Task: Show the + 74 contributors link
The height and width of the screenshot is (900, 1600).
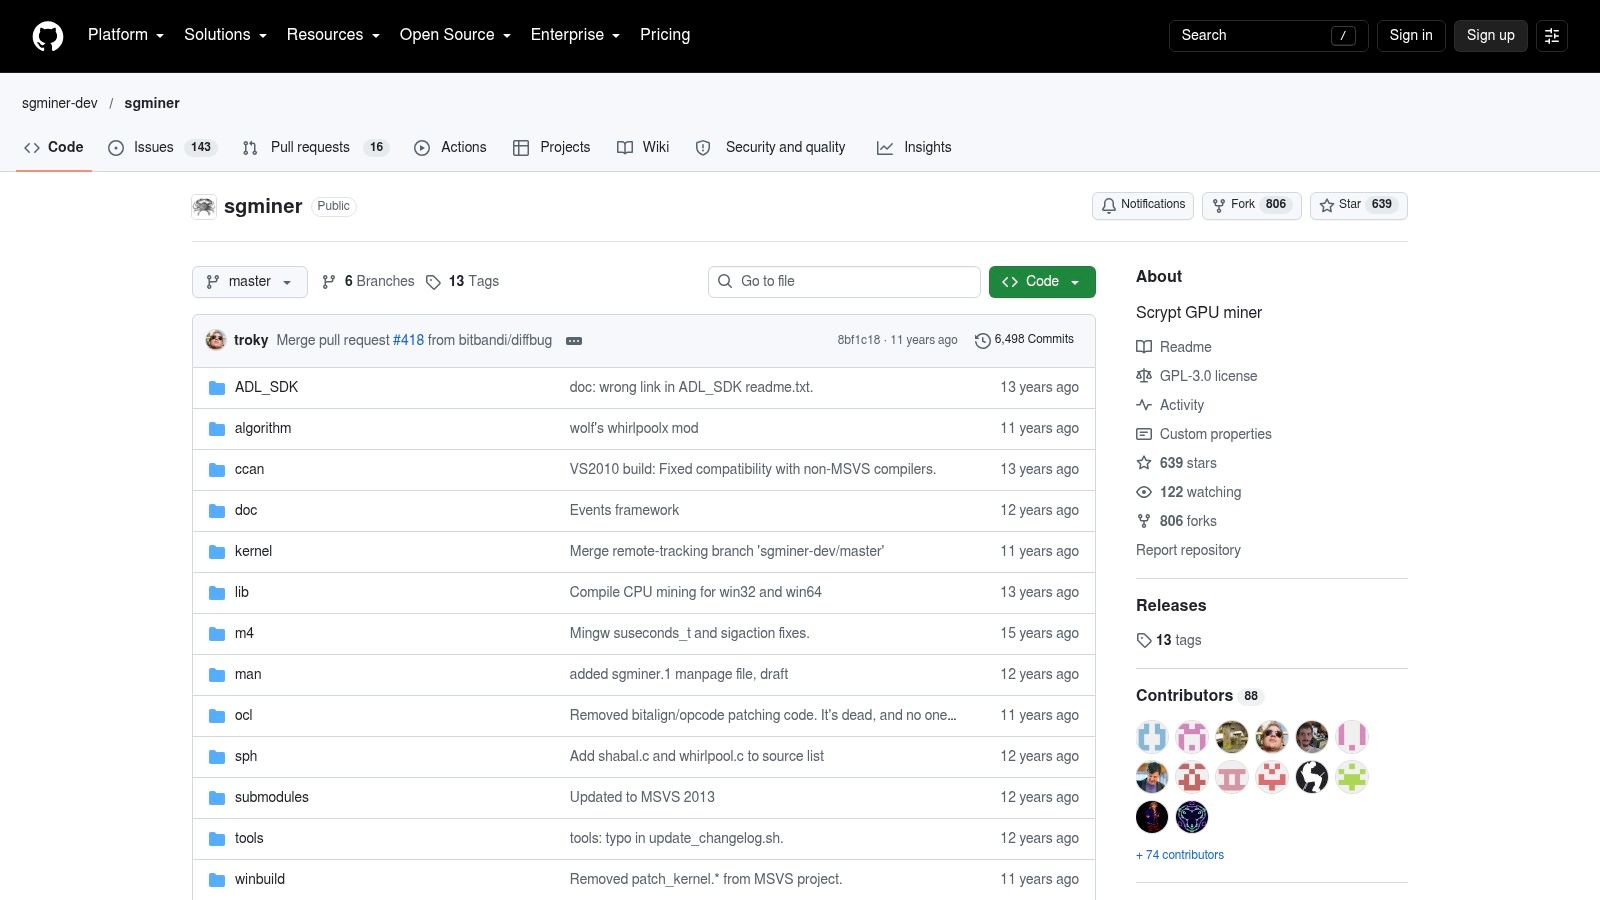Action: coord(1180,855)
